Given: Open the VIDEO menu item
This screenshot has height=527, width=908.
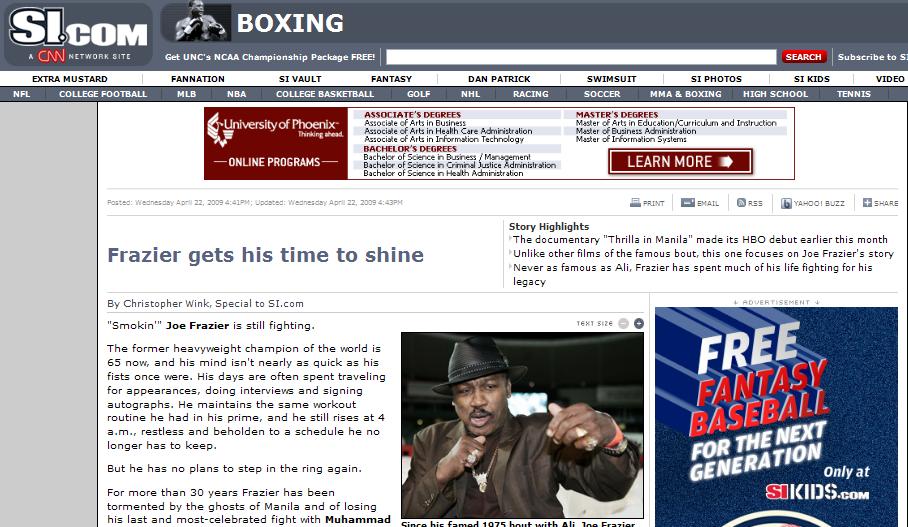Looking at the screenshot, I should click(889, 79).
